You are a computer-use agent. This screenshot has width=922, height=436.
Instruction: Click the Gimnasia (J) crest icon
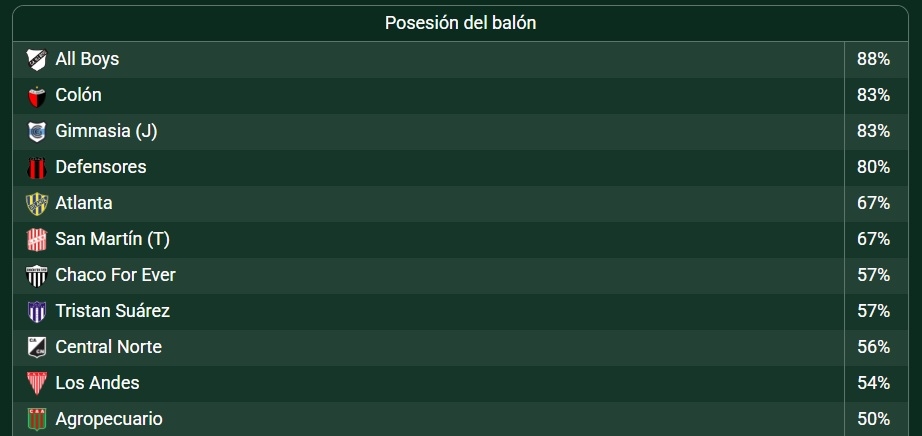tap(37, 131)
